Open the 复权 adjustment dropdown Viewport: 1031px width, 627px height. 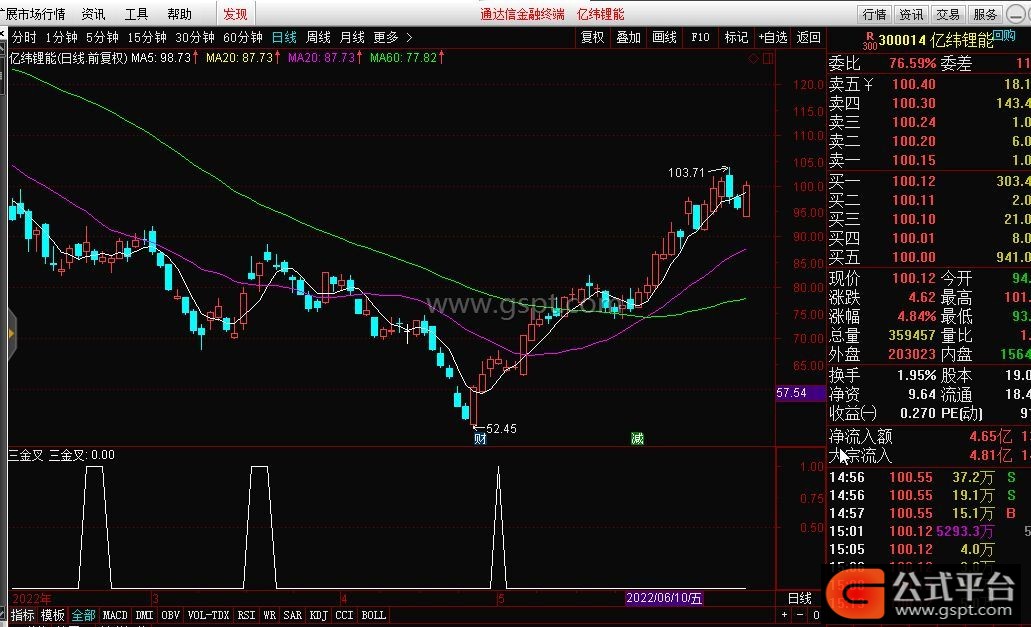592,37
